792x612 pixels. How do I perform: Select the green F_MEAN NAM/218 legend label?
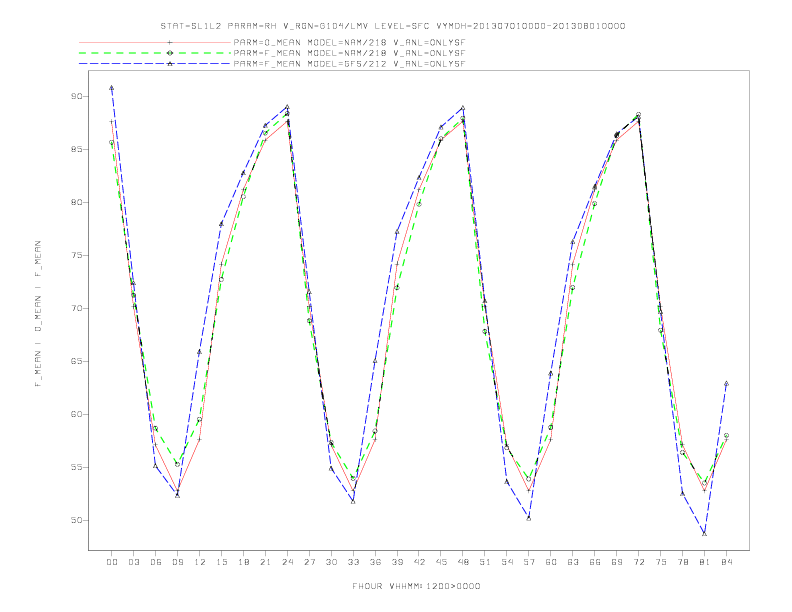point(349,53)
